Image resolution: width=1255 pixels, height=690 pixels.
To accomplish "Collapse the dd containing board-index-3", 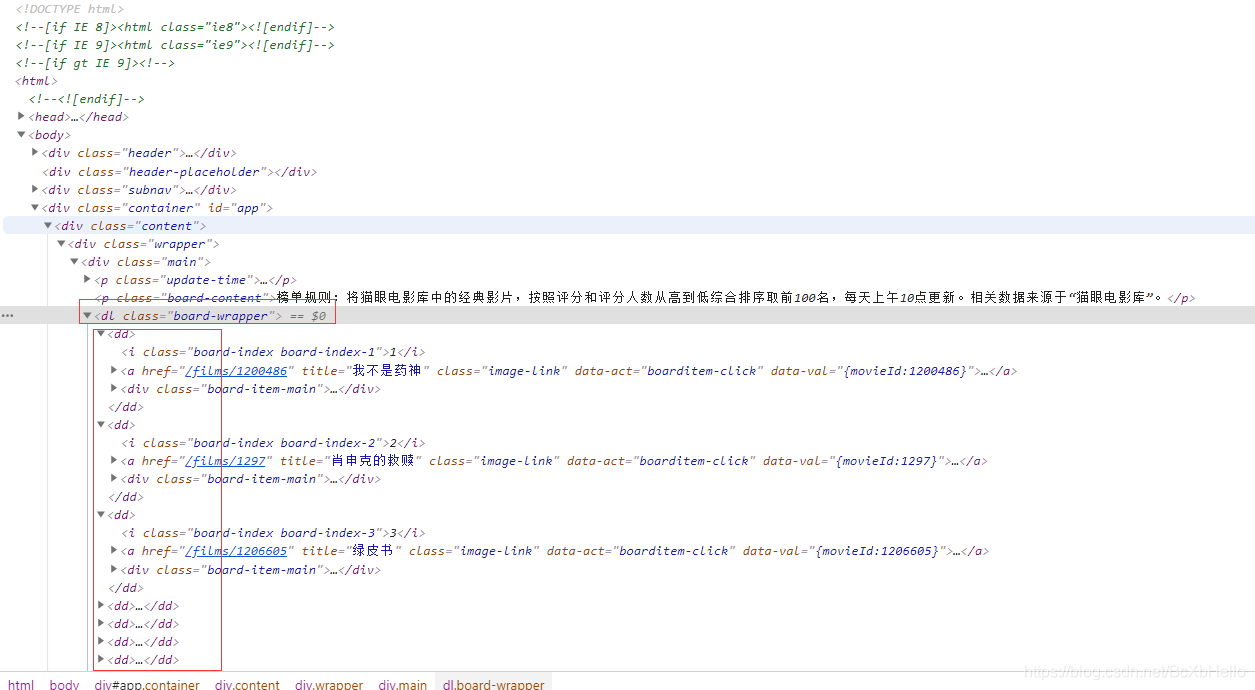I will coord(101,515).
